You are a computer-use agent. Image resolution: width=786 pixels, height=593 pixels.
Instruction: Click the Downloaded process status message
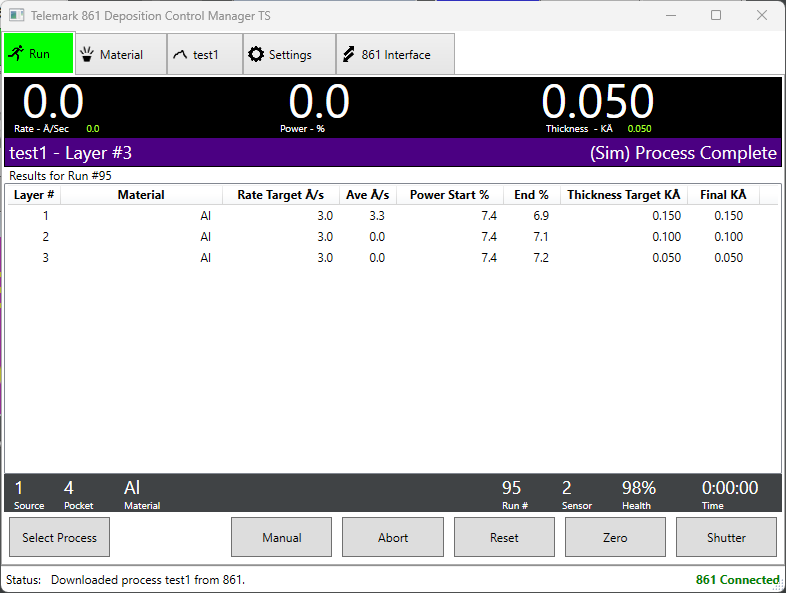pos(148,580)
